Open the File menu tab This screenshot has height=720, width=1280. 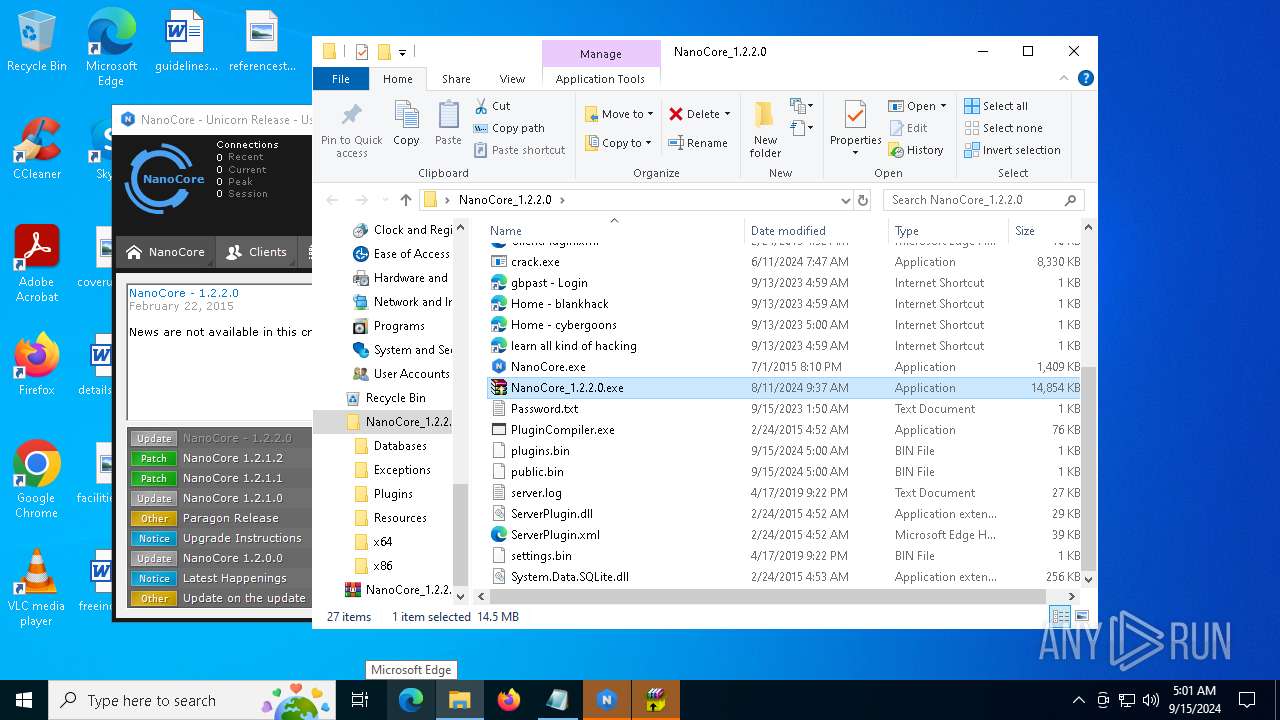(341, 79)
